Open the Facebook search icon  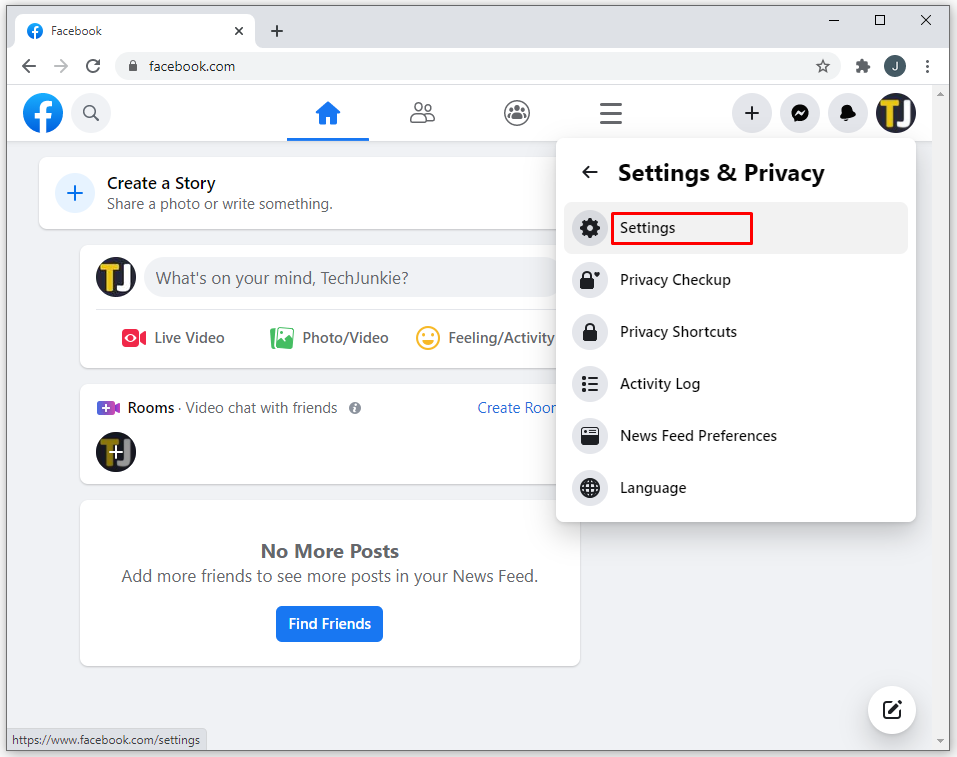tap(91, 113)
